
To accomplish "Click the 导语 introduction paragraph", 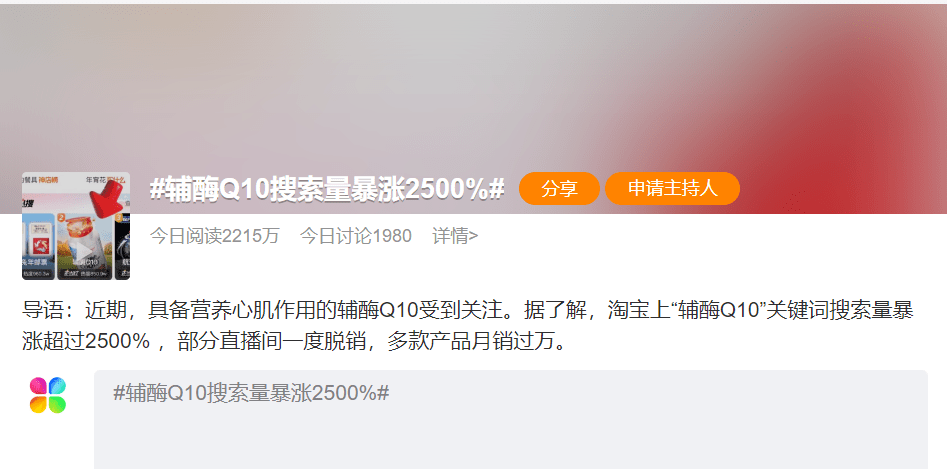I will tap(467, 326).
